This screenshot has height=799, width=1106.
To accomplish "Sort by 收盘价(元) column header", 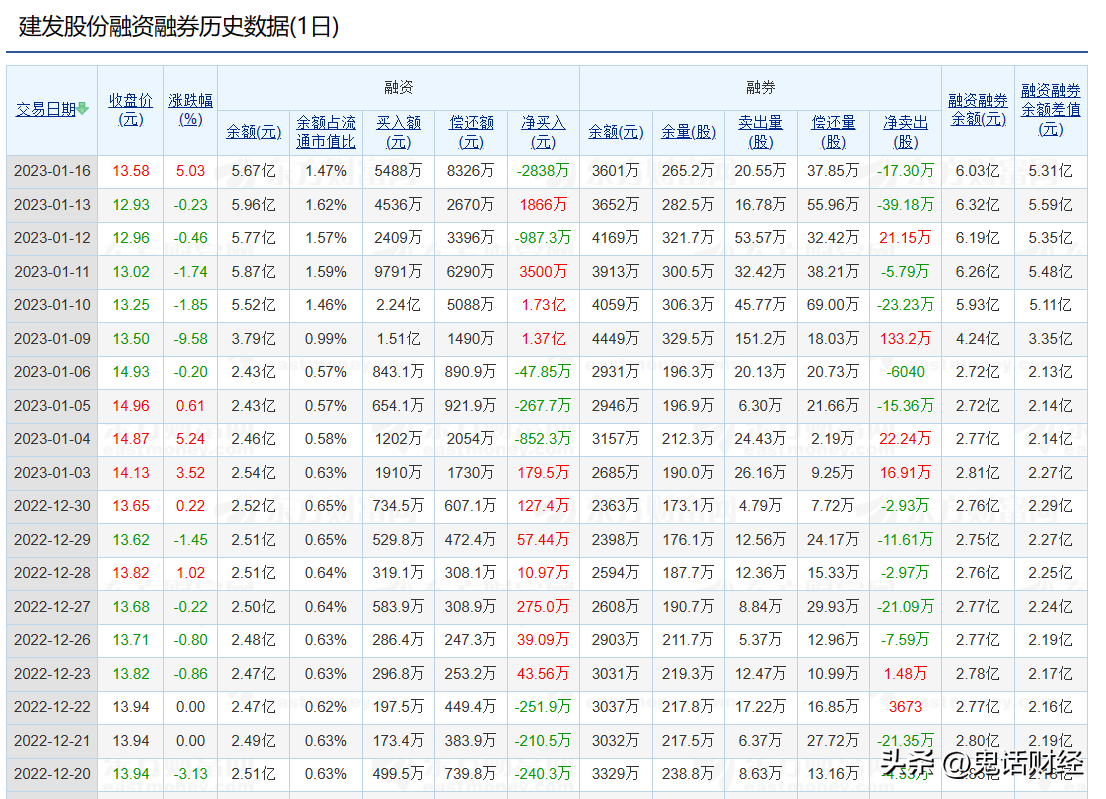I will [130, 109].
